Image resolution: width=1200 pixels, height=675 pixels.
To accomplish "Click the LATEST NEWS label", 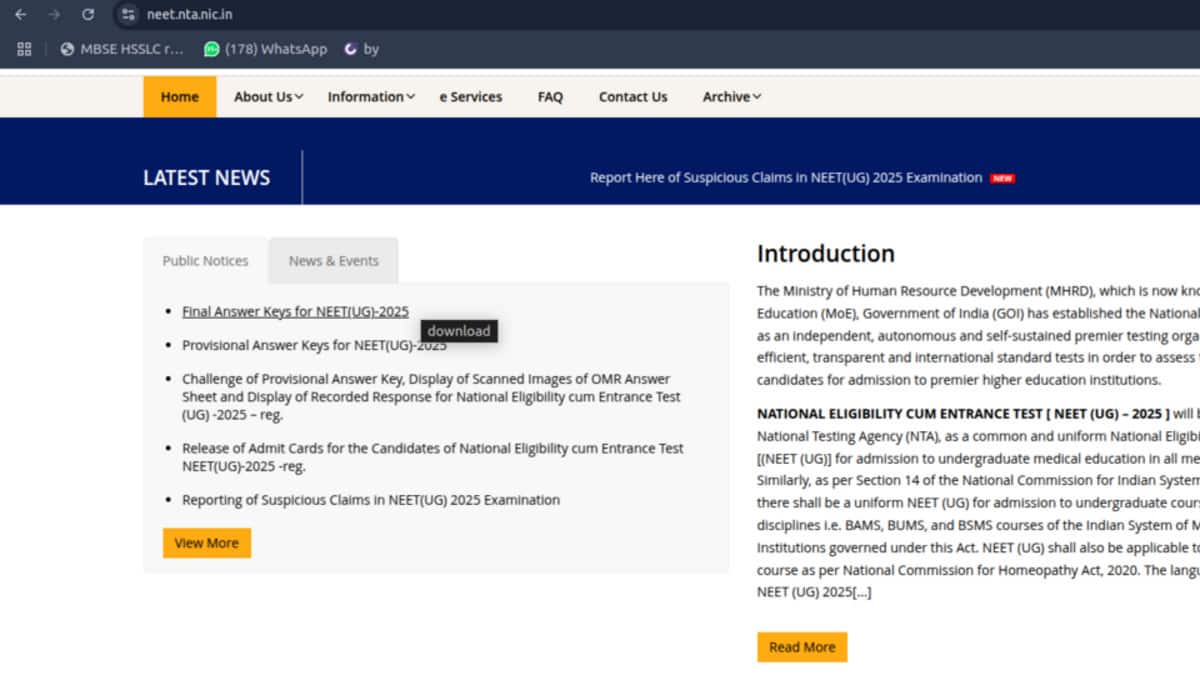I will pos(207,178).
